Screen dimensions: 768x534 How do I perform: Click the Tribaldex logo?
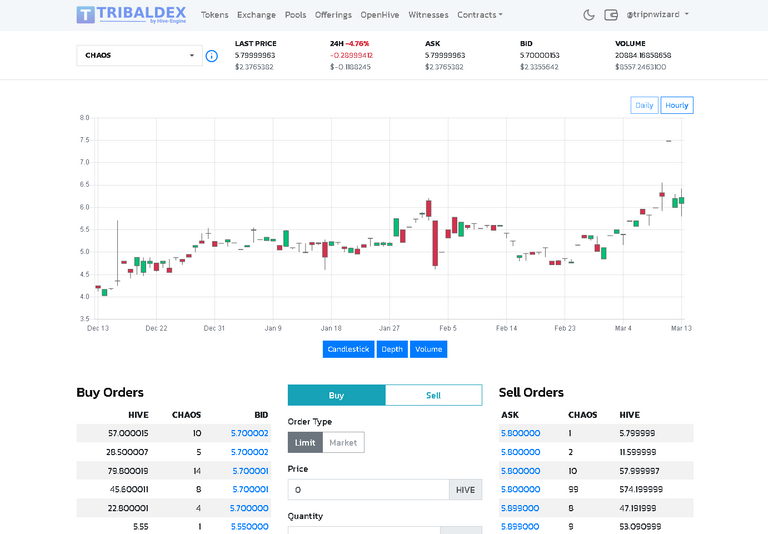pos(131,15)
